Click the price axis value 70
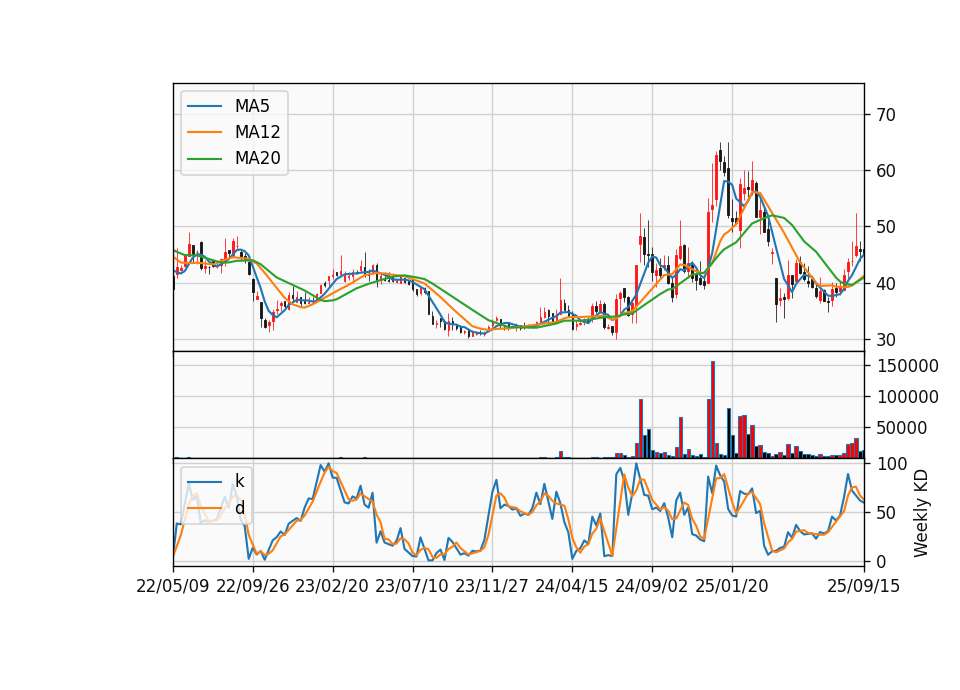Image resolution: width=960 pixels, height=690 pixels. (x=886, y=114)
